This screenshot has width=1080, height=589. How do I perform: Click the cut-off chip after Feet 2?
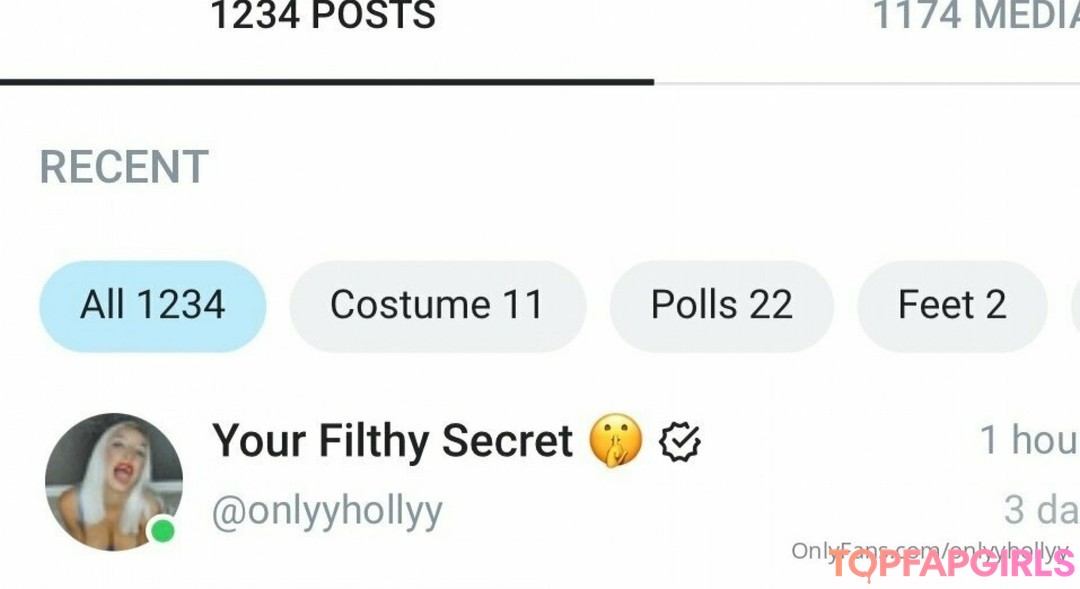pyautogui.click(x=1075, y=306)
